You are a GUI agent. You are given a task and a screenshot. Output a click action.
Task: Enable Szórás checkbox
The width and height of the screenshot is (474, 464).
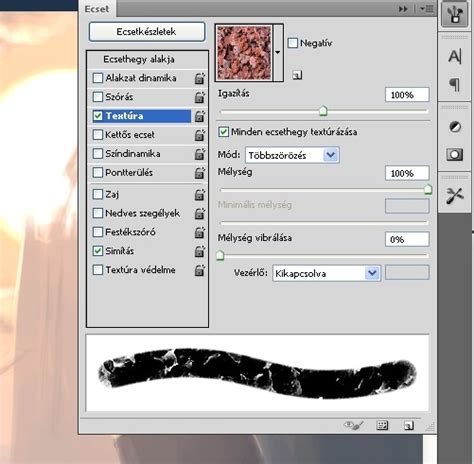click(x=98, y=97)
